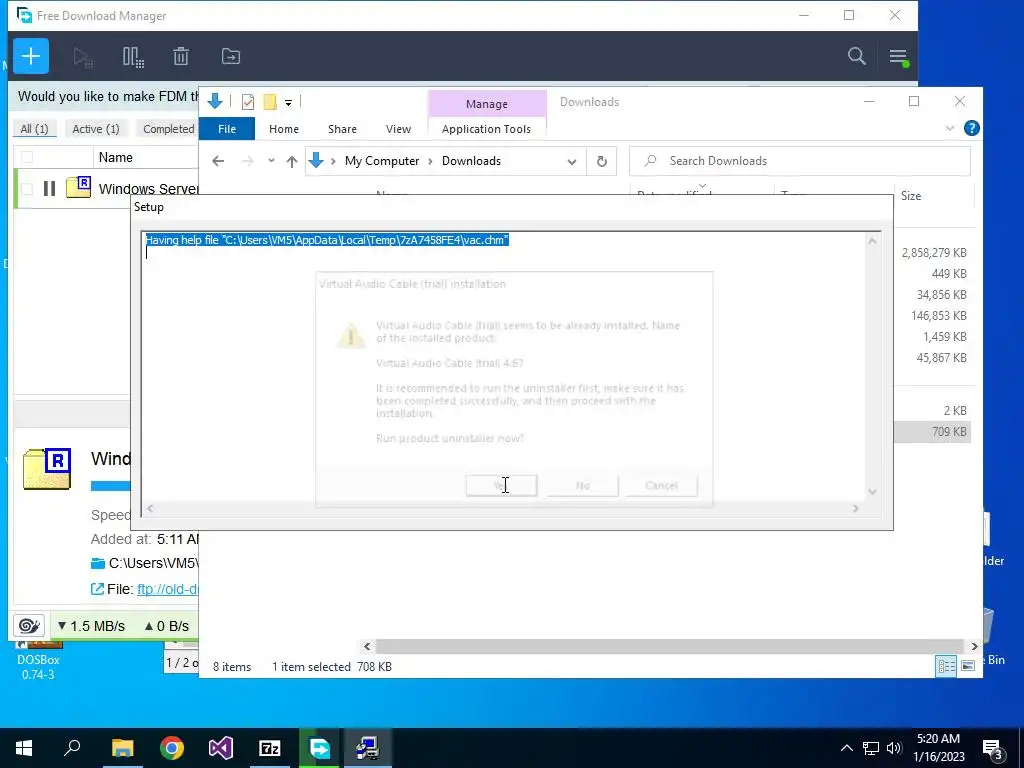Open Free Download Manager taskbar icon
The height and width of the screenshot is (768, 1024).
319,748
